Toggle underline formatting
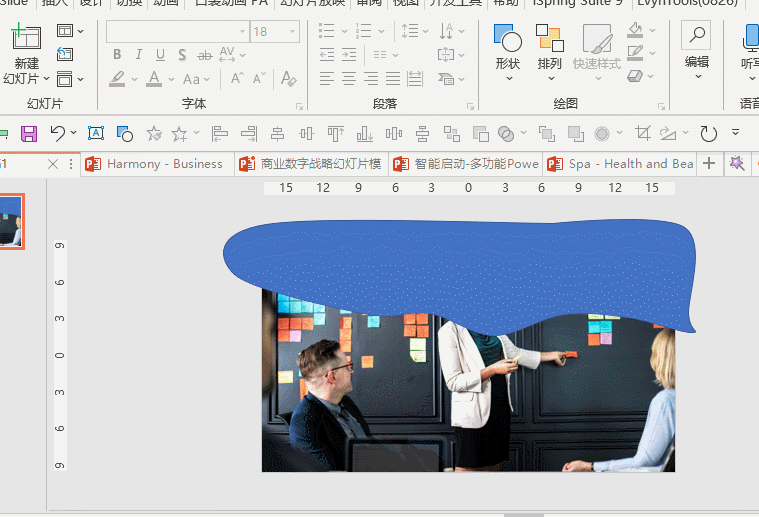Screen dimensions: 759x517 pyautogui.click(x=160, y=54)
